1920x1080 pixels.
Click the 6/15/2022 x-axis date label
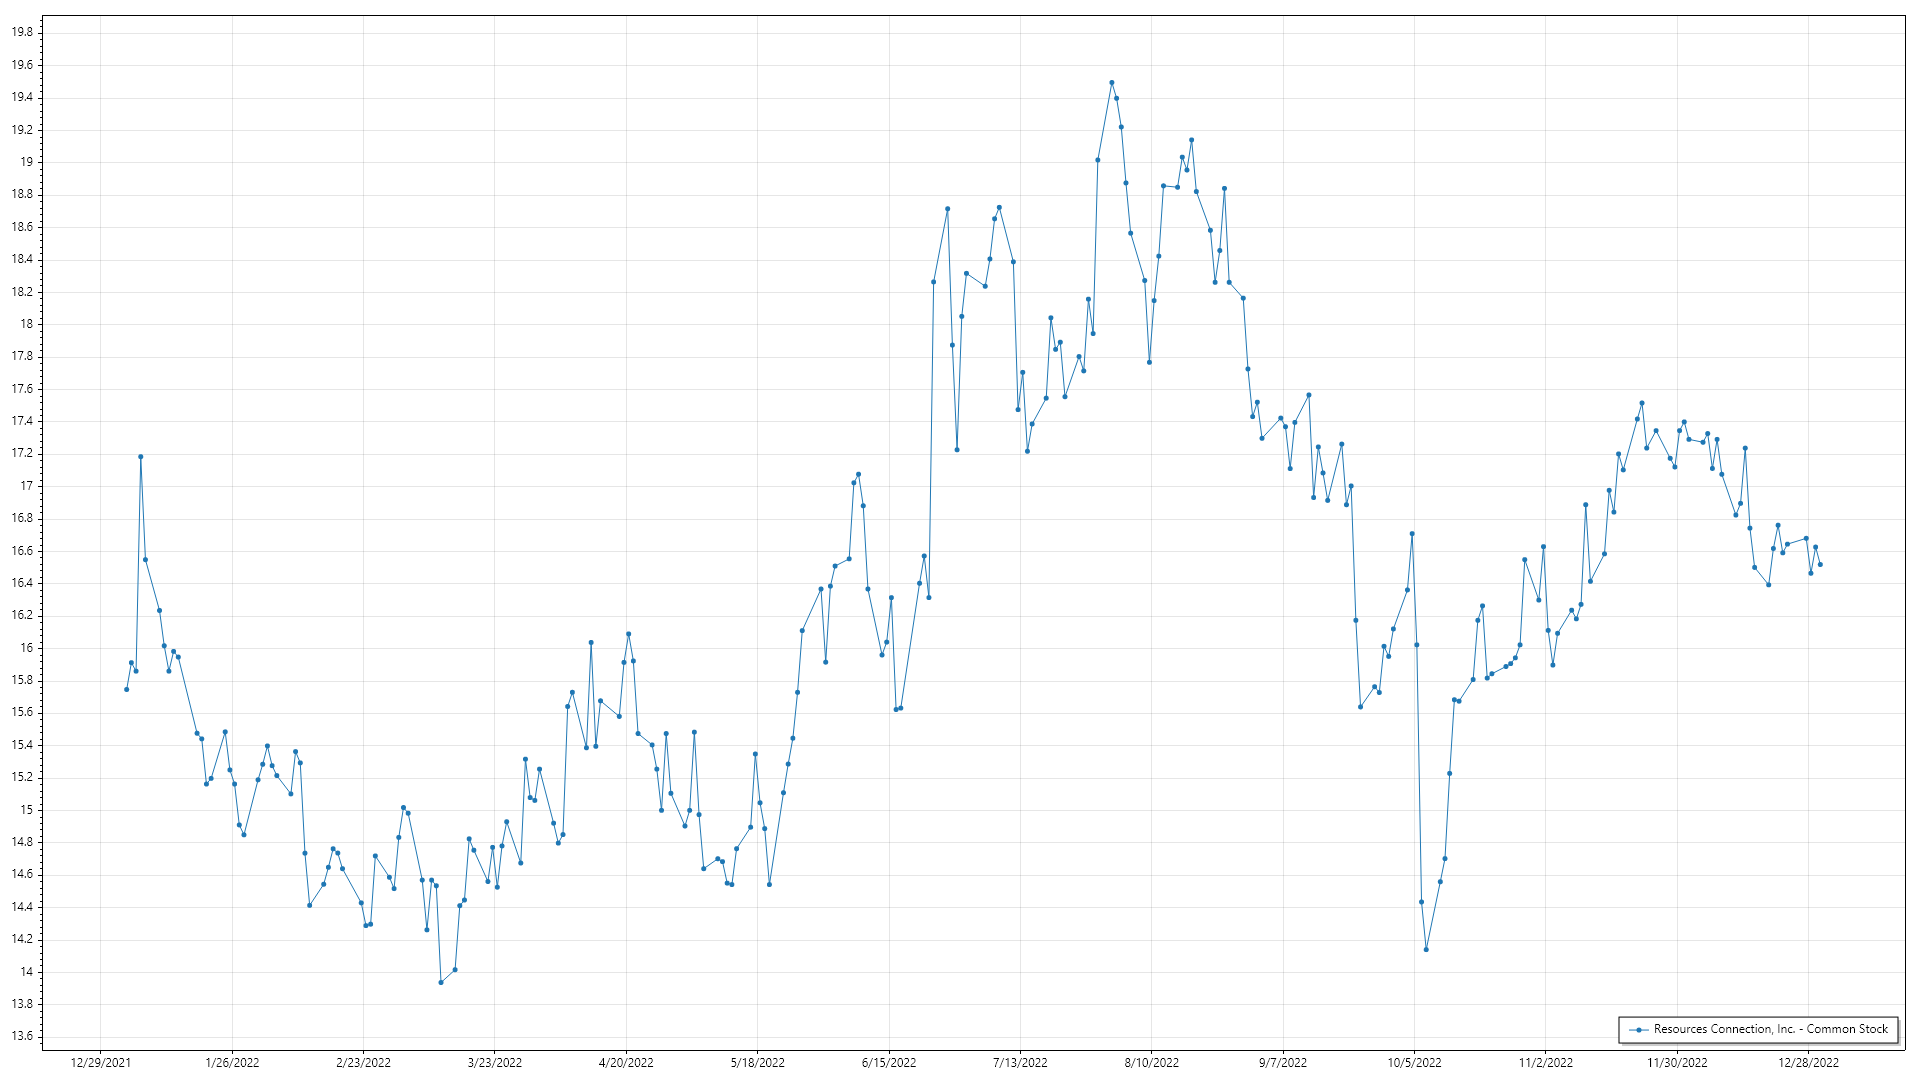[x=888, y=1062]
